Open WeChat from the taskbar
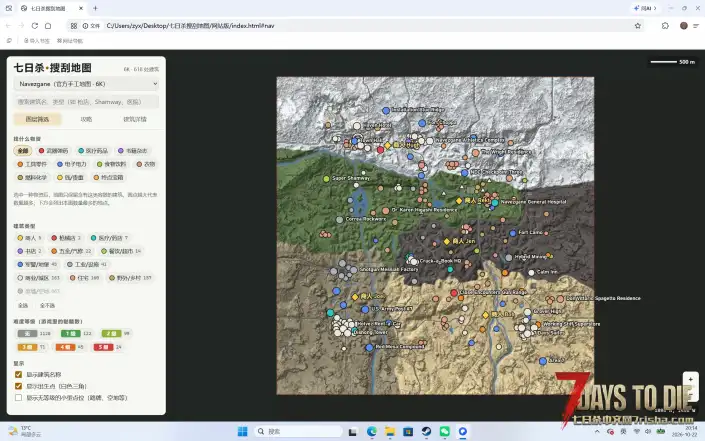This screenshot has height=441, width=705. tap(445, 432)
